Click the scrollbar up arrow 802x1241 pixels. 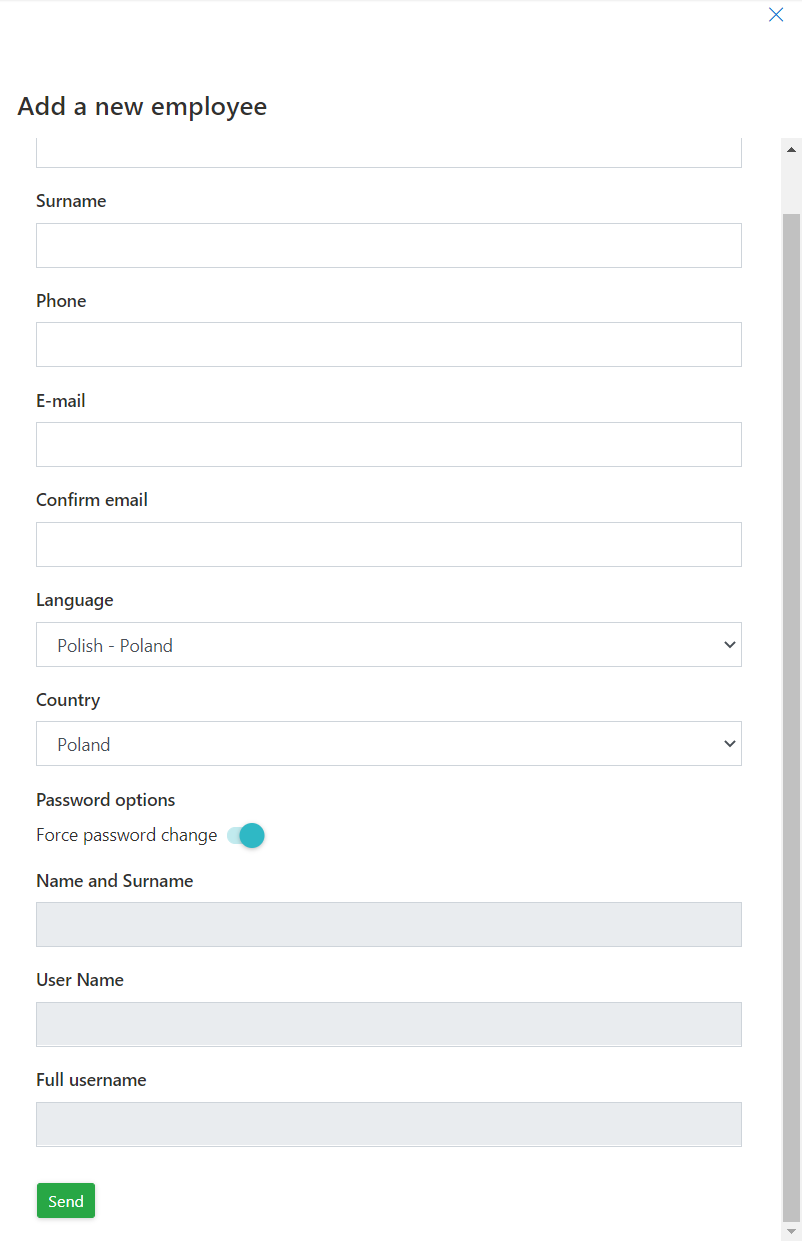[x=792, y=150]
